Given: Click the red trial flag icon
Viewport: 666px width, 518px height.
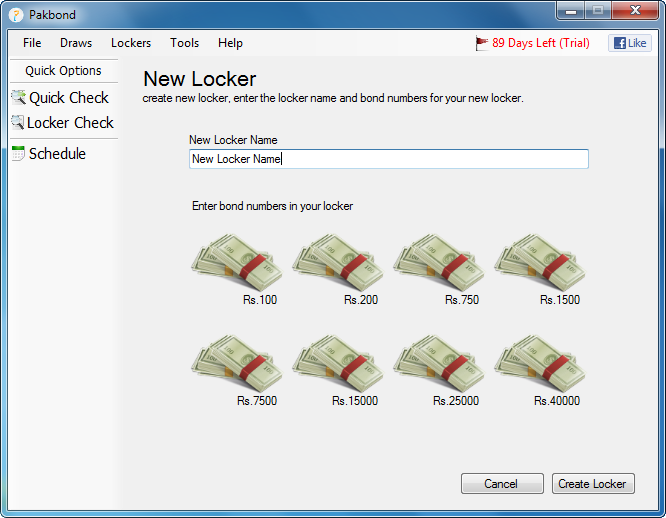Looking at the screenshot, I should [482, 43].
